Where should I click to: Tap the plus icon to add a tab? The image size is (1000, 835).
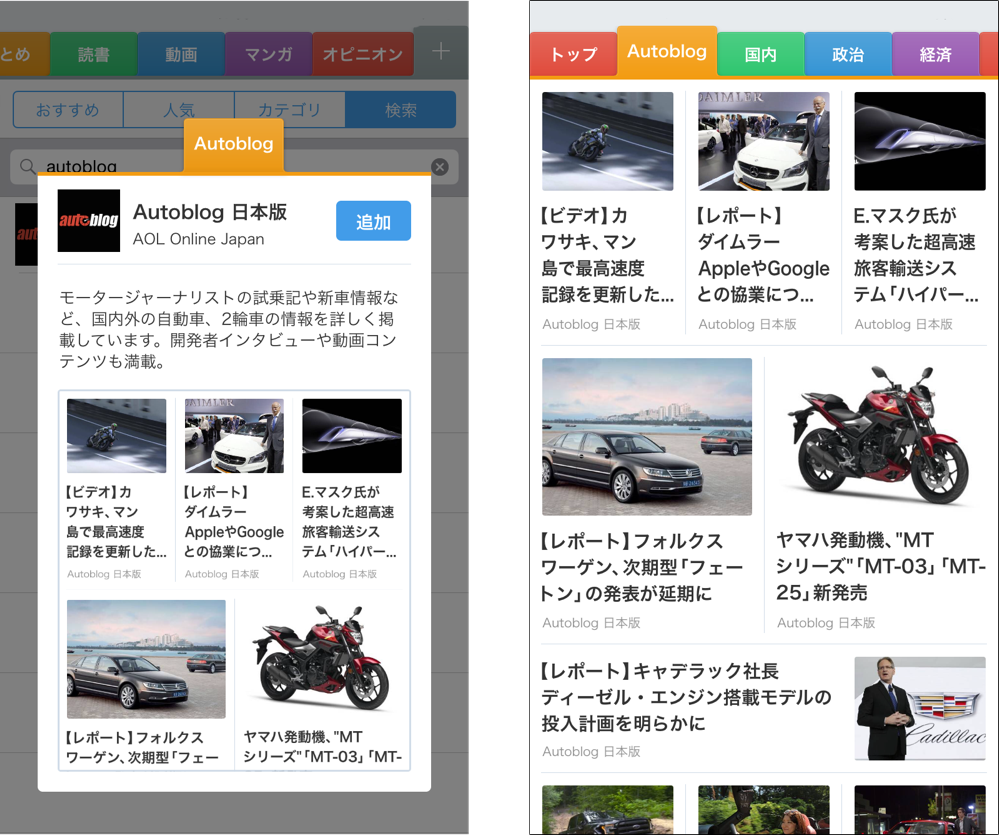point(441,52)
